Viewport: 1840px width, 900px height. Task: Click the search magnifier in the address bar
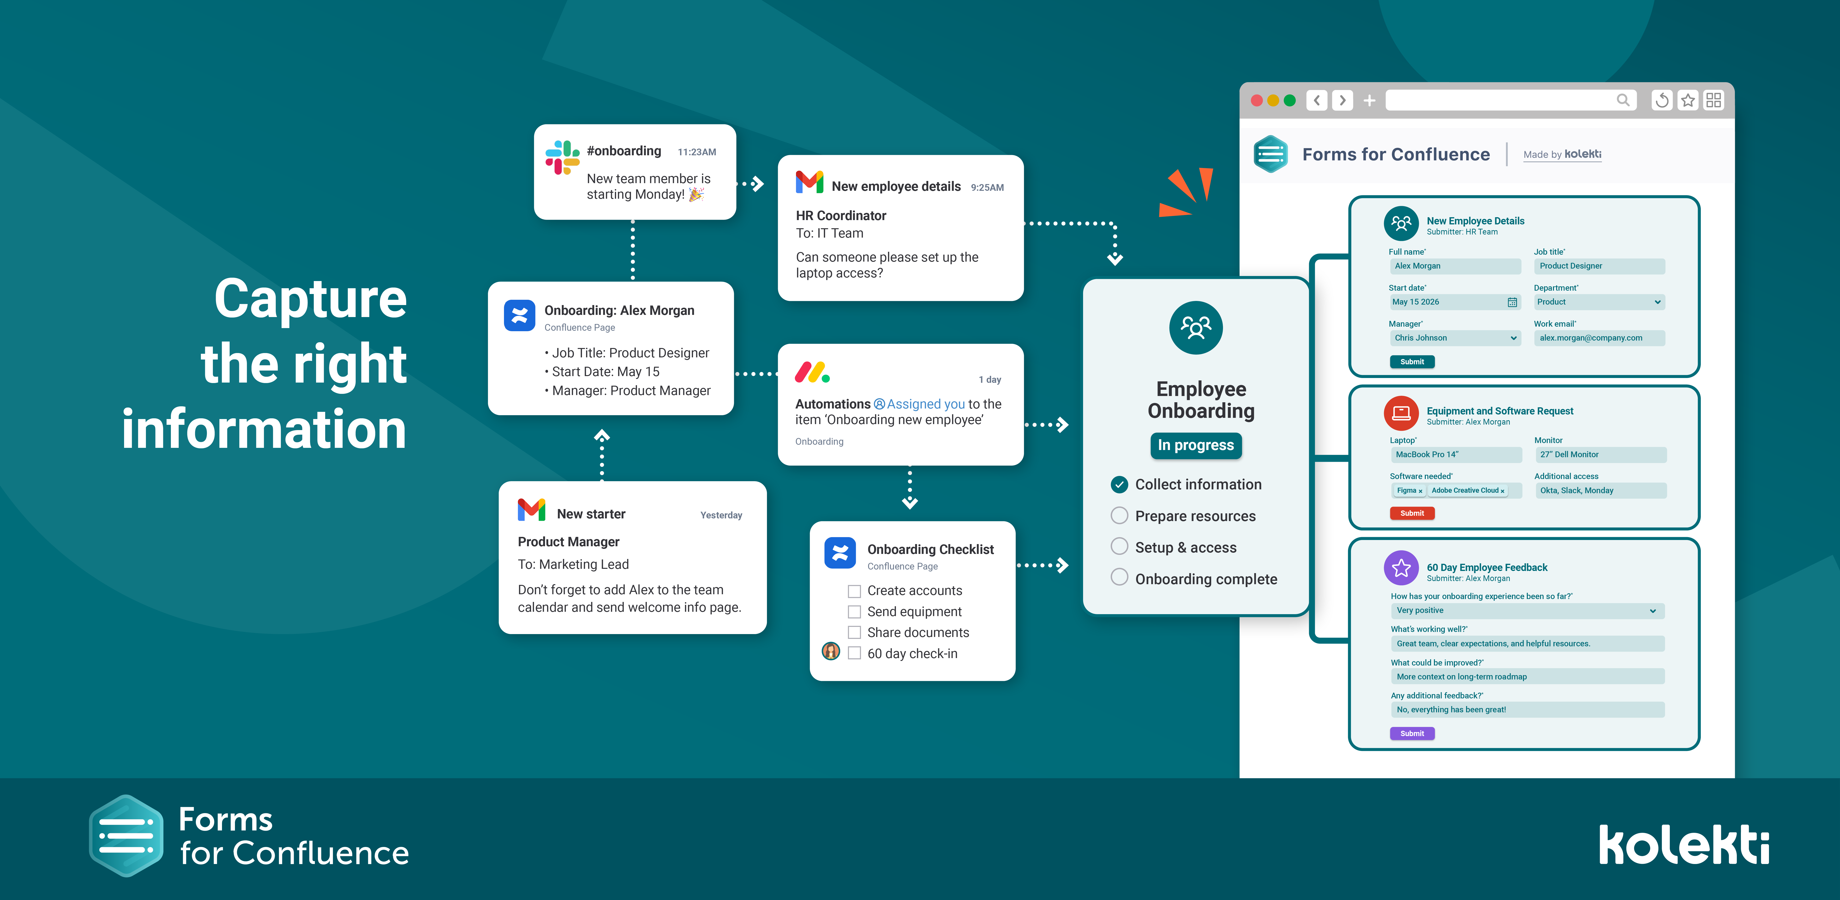pyautogui.click(x=1623, y=100)
